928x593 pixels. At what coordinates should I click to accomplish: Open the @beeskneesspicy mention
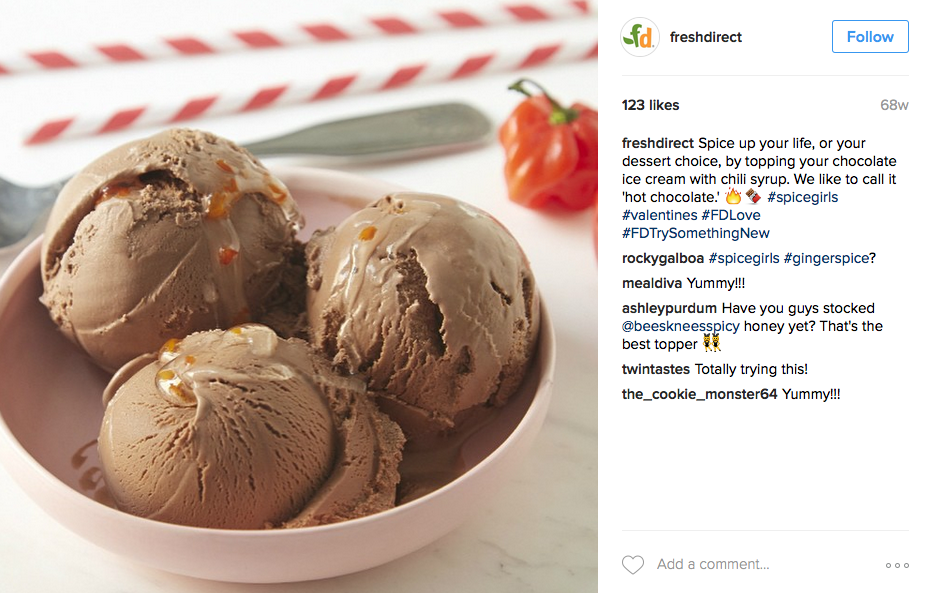[681, 326]
